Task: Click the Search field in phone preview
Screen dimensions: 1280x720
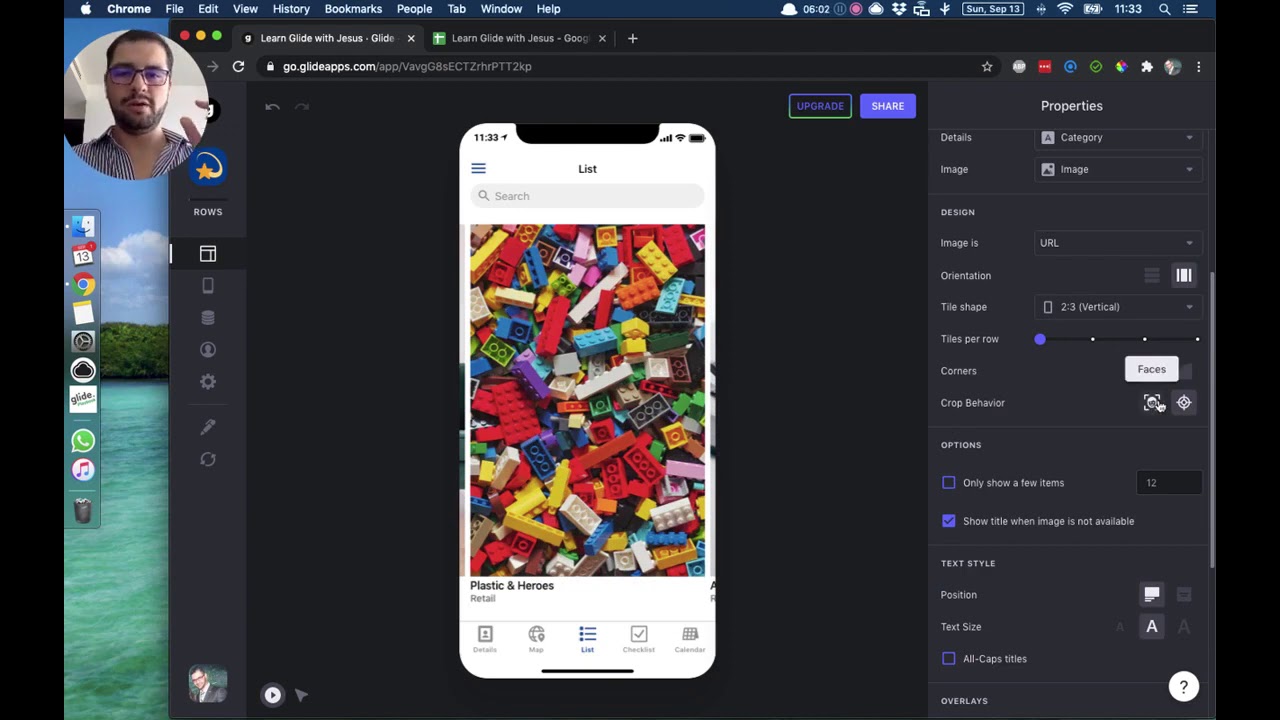Action: click(587, 196)
